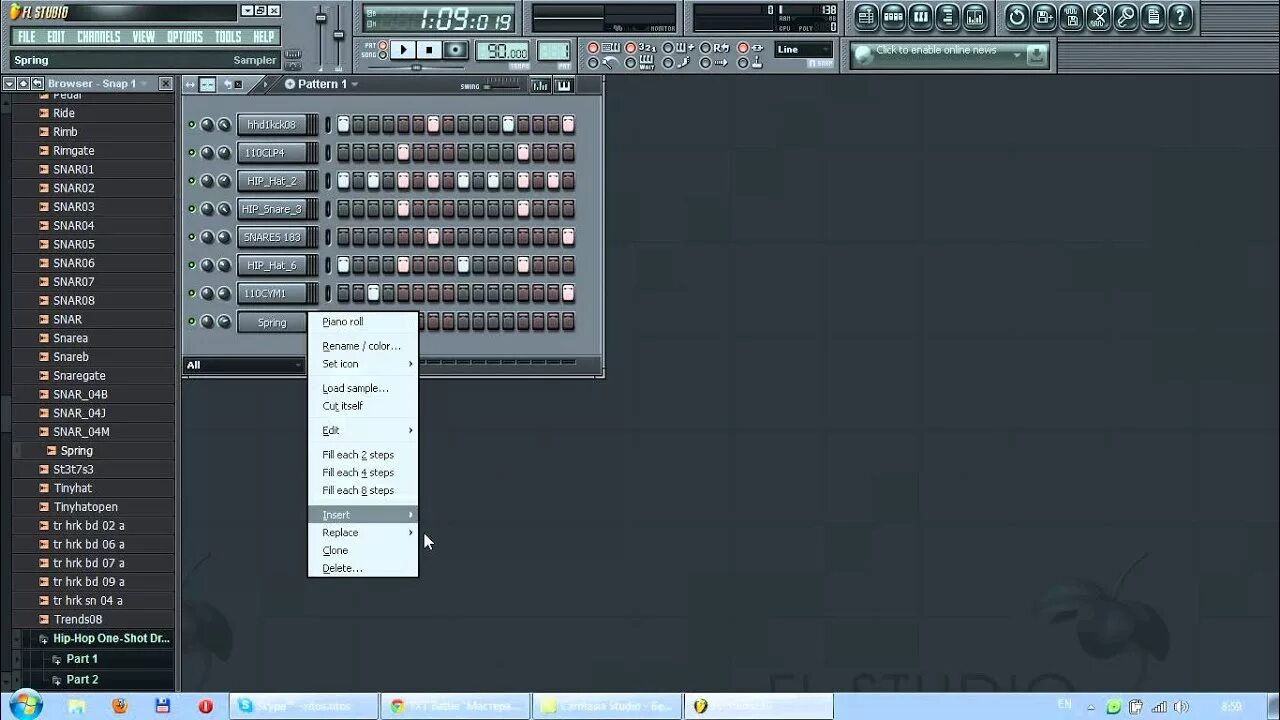The width and height of the screenshot is (1280, 720).
Task: Open Google Chrome in the taskbar
Action: 455,706
